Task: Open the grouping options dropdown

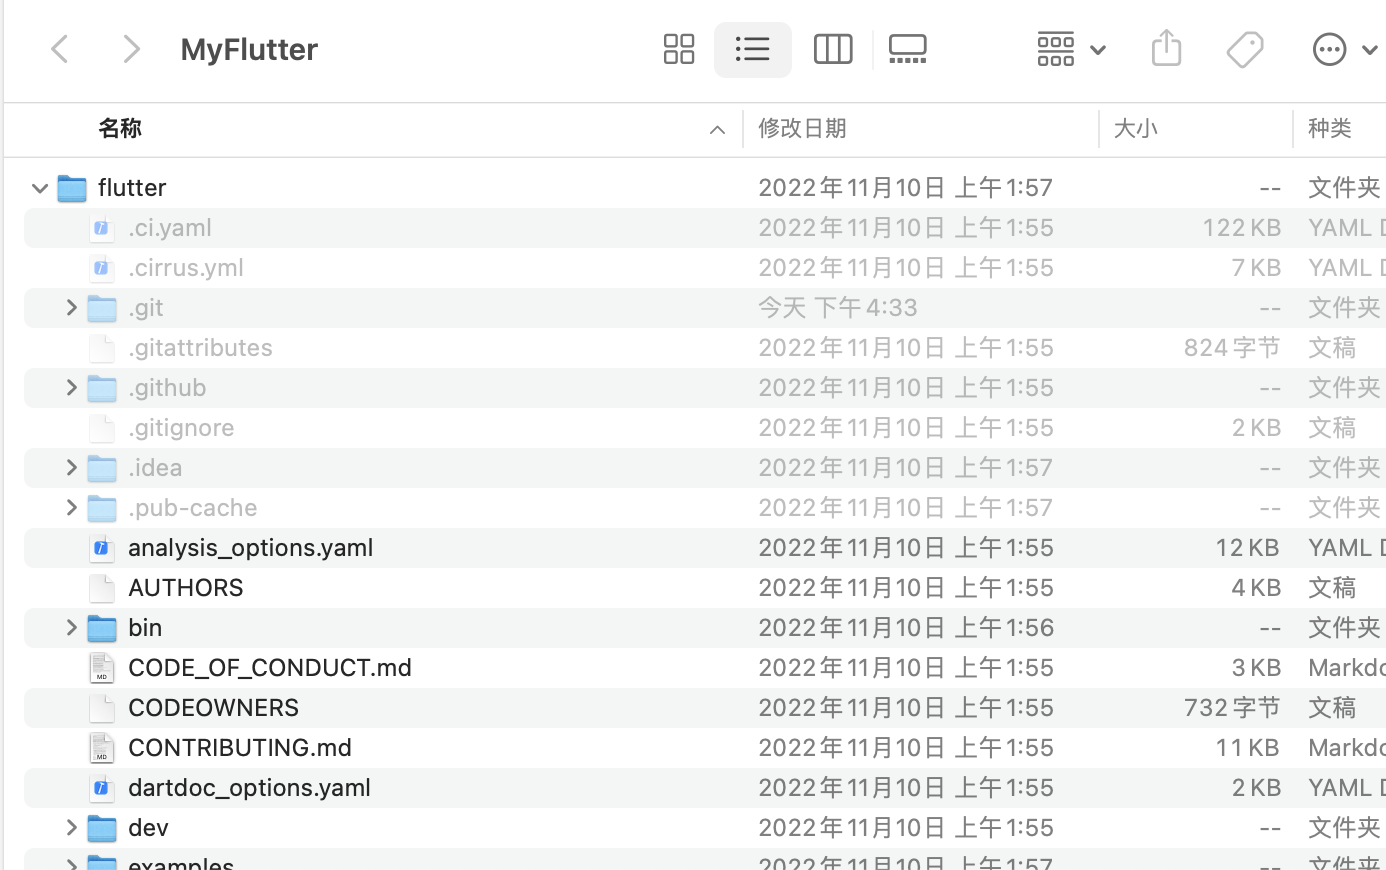Action: coord(1069,49)
